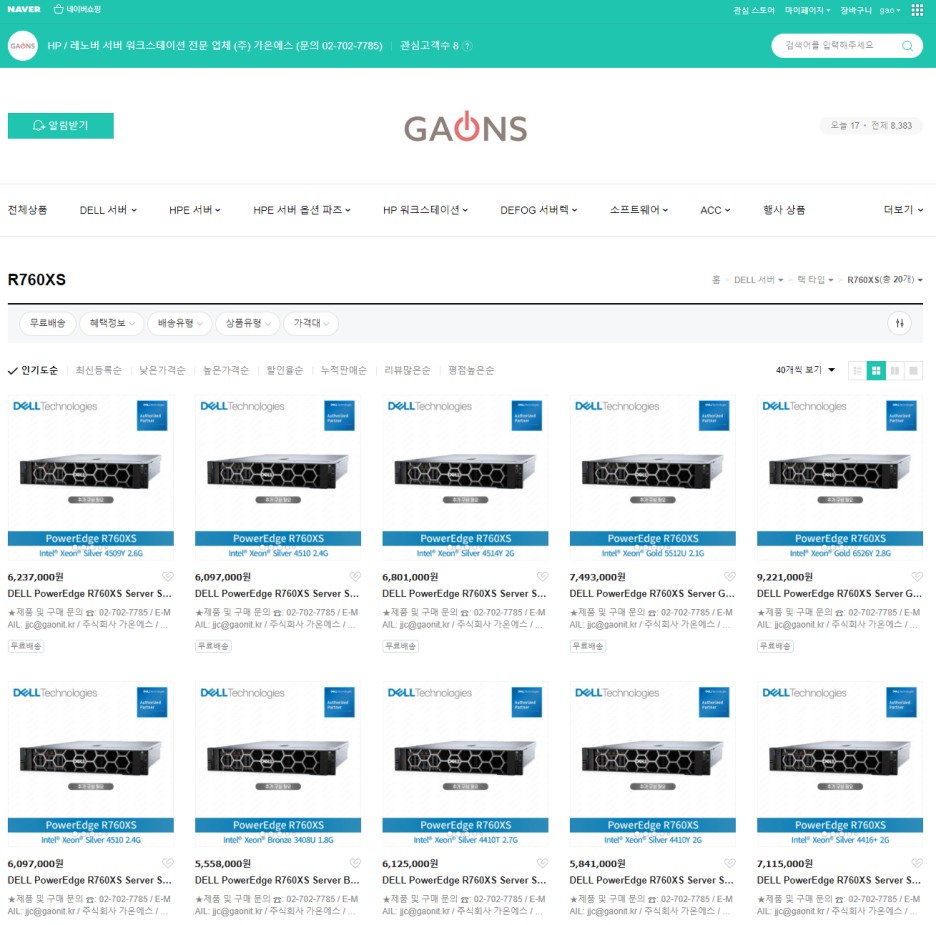Open the Silver 4509Y 2.6G product thumbnail
This screenshot has height=925, width=936.
[x=91, y=477]
